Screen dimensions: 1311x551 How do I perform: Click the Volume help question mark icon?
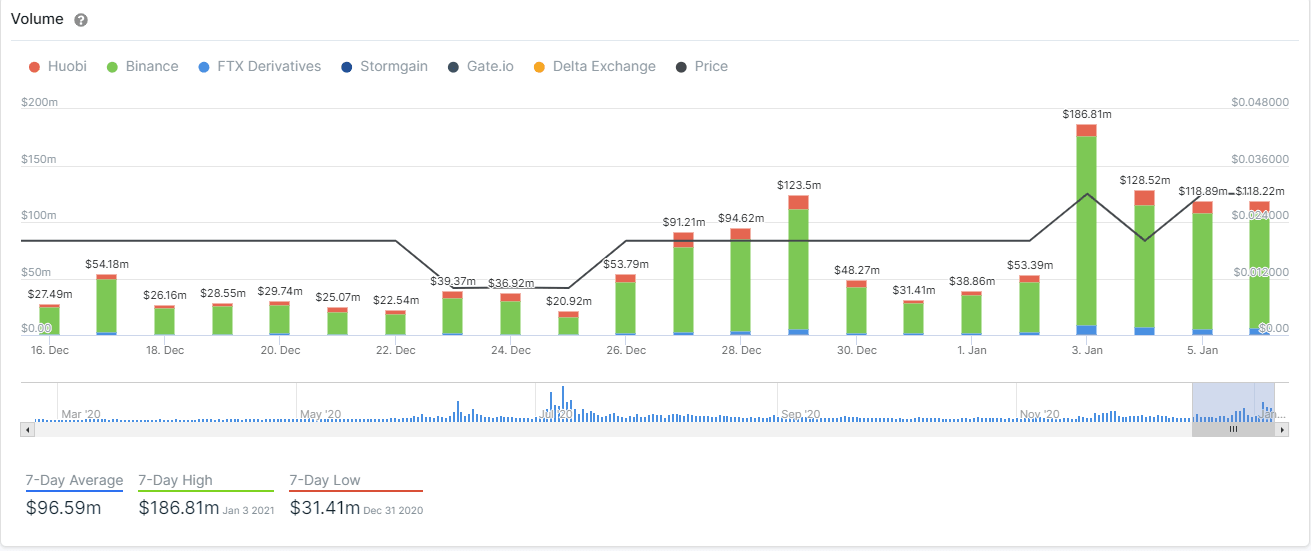(x=81, y=20)
